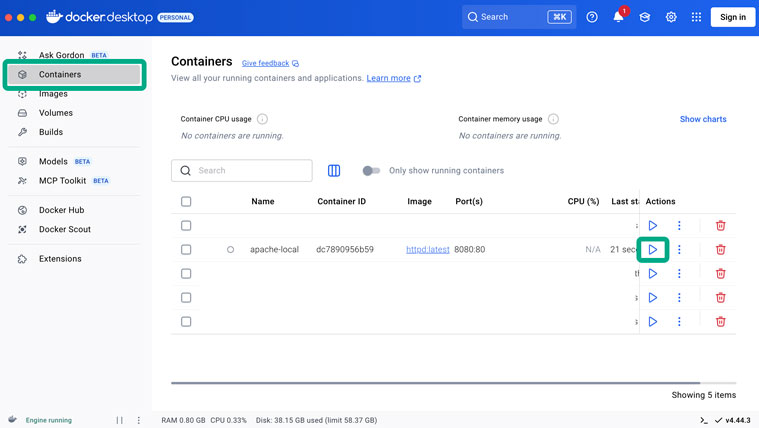Sort by the Port(s) column header
Screen dimensions: 759x428
pos(469,201)
